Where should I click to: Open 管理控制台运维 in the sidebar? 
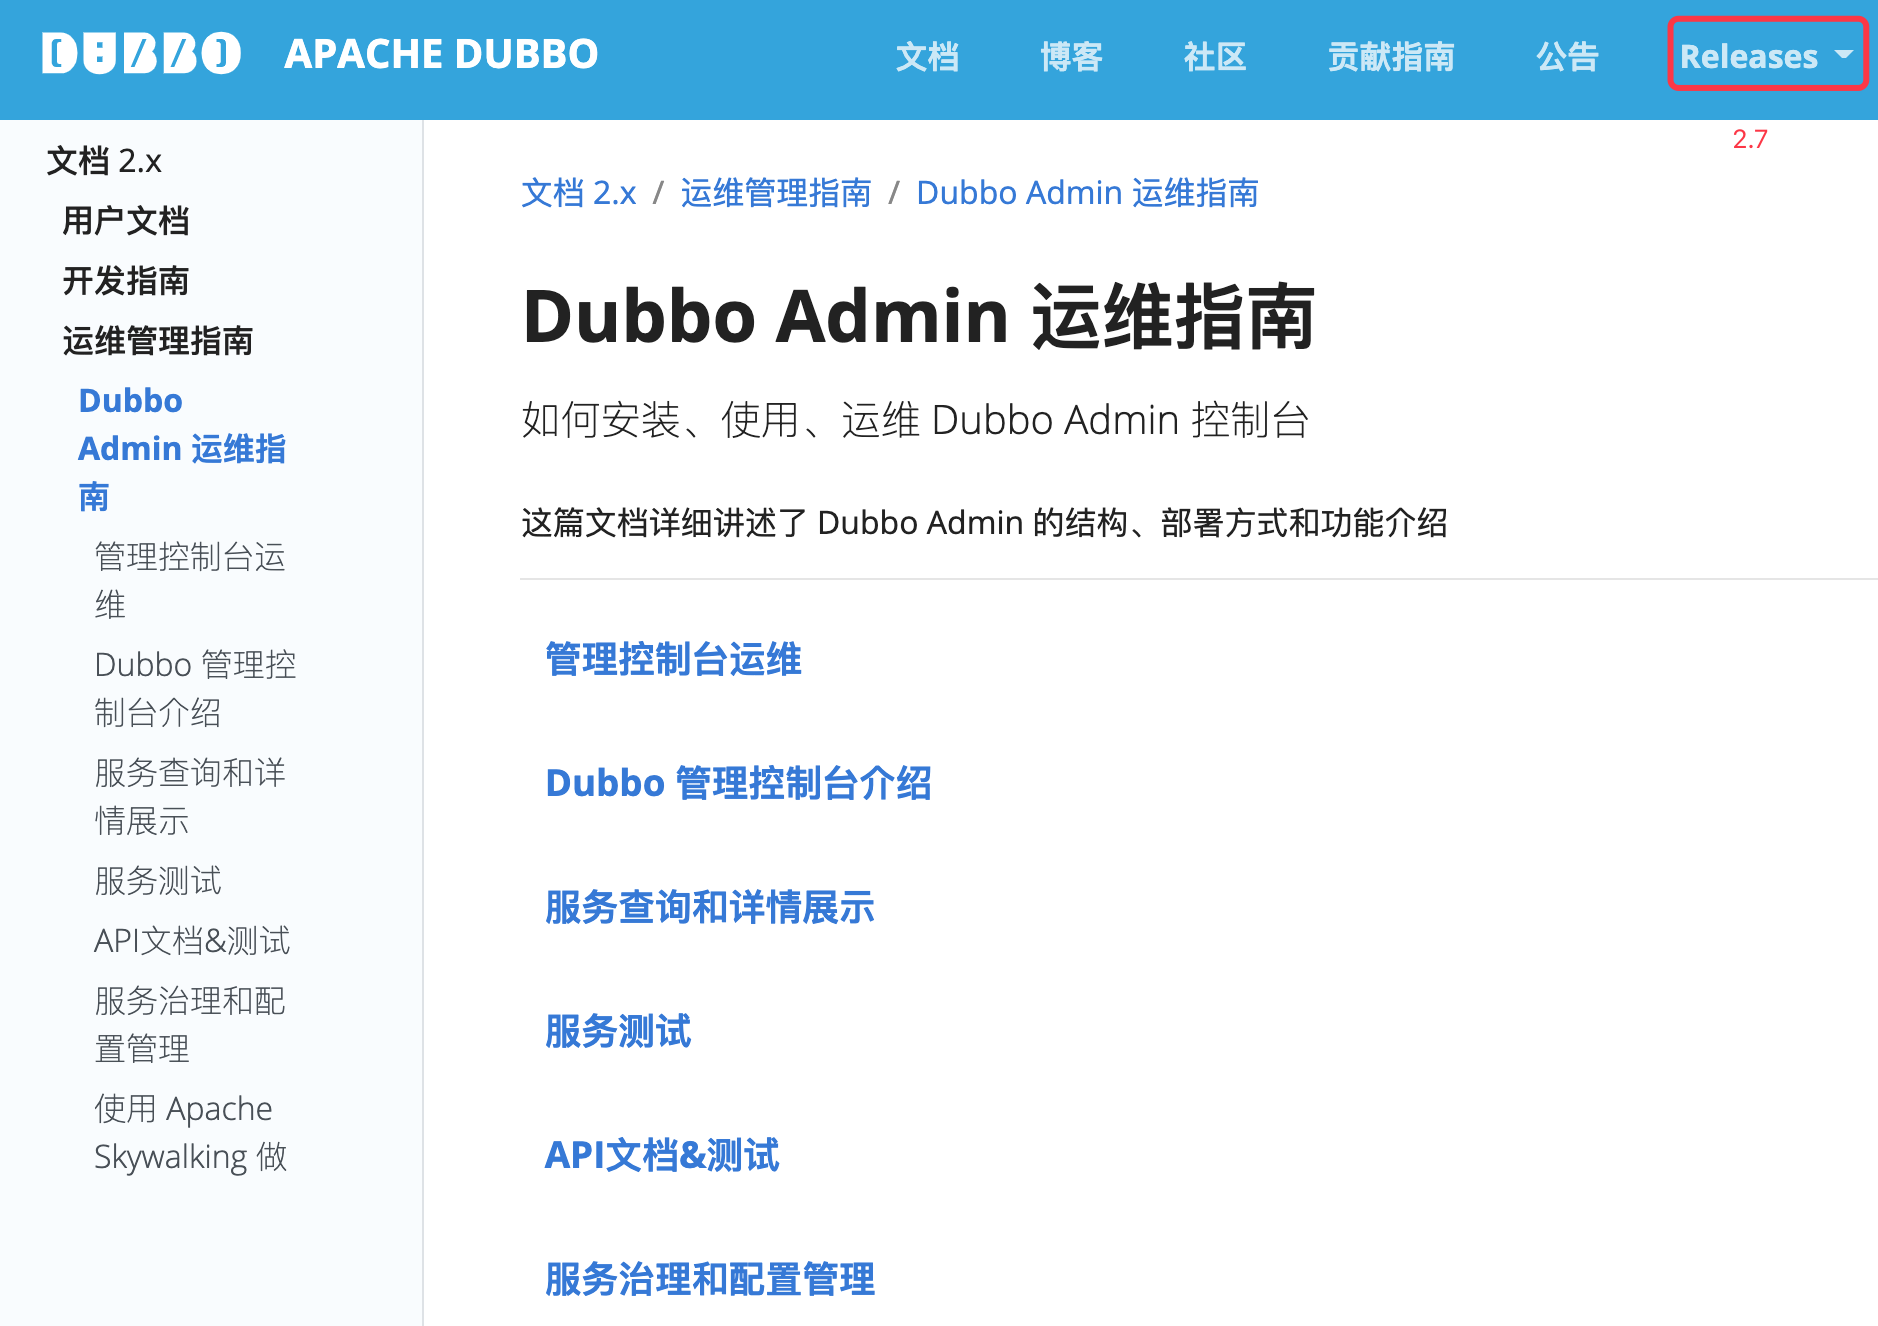[x=190, y=581]
